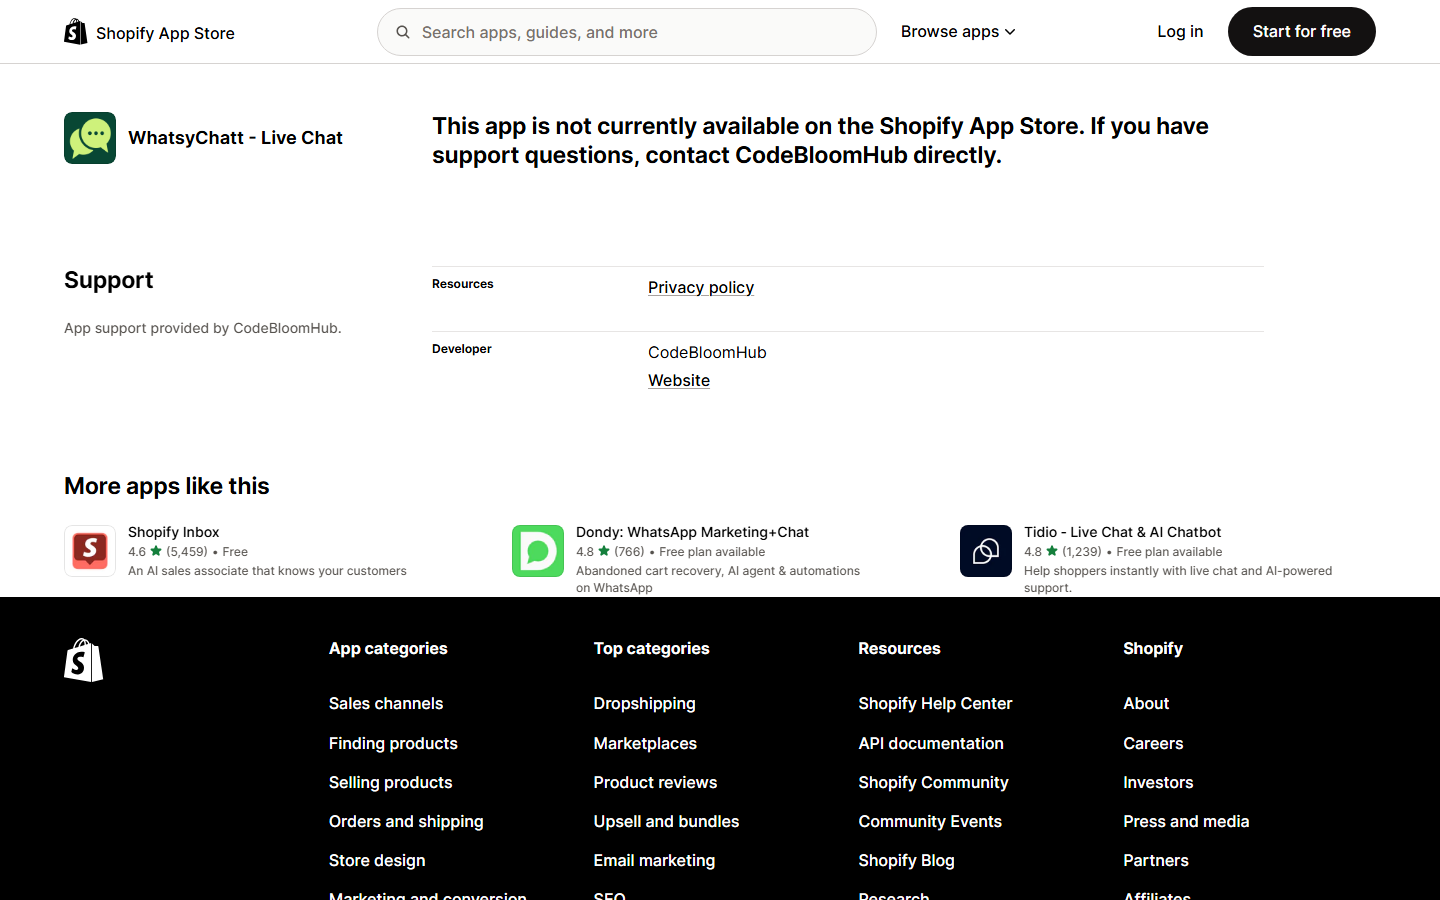The image size is (1440, 900).
Task: Click 'App support provided by CodeBloomHub' text
Action: click(203, 328)
